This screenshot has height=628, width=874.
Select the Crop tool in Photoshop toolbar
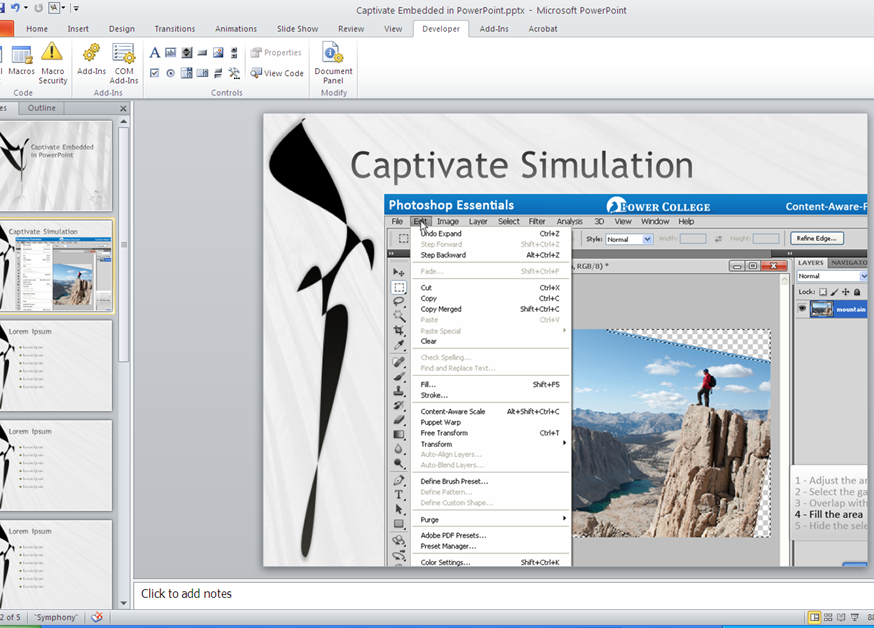click(399, 331)
